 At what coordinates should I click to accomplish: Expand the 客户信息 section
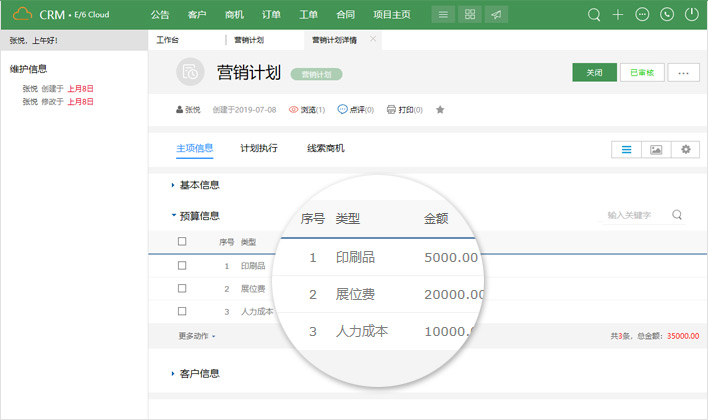point(199,374)
